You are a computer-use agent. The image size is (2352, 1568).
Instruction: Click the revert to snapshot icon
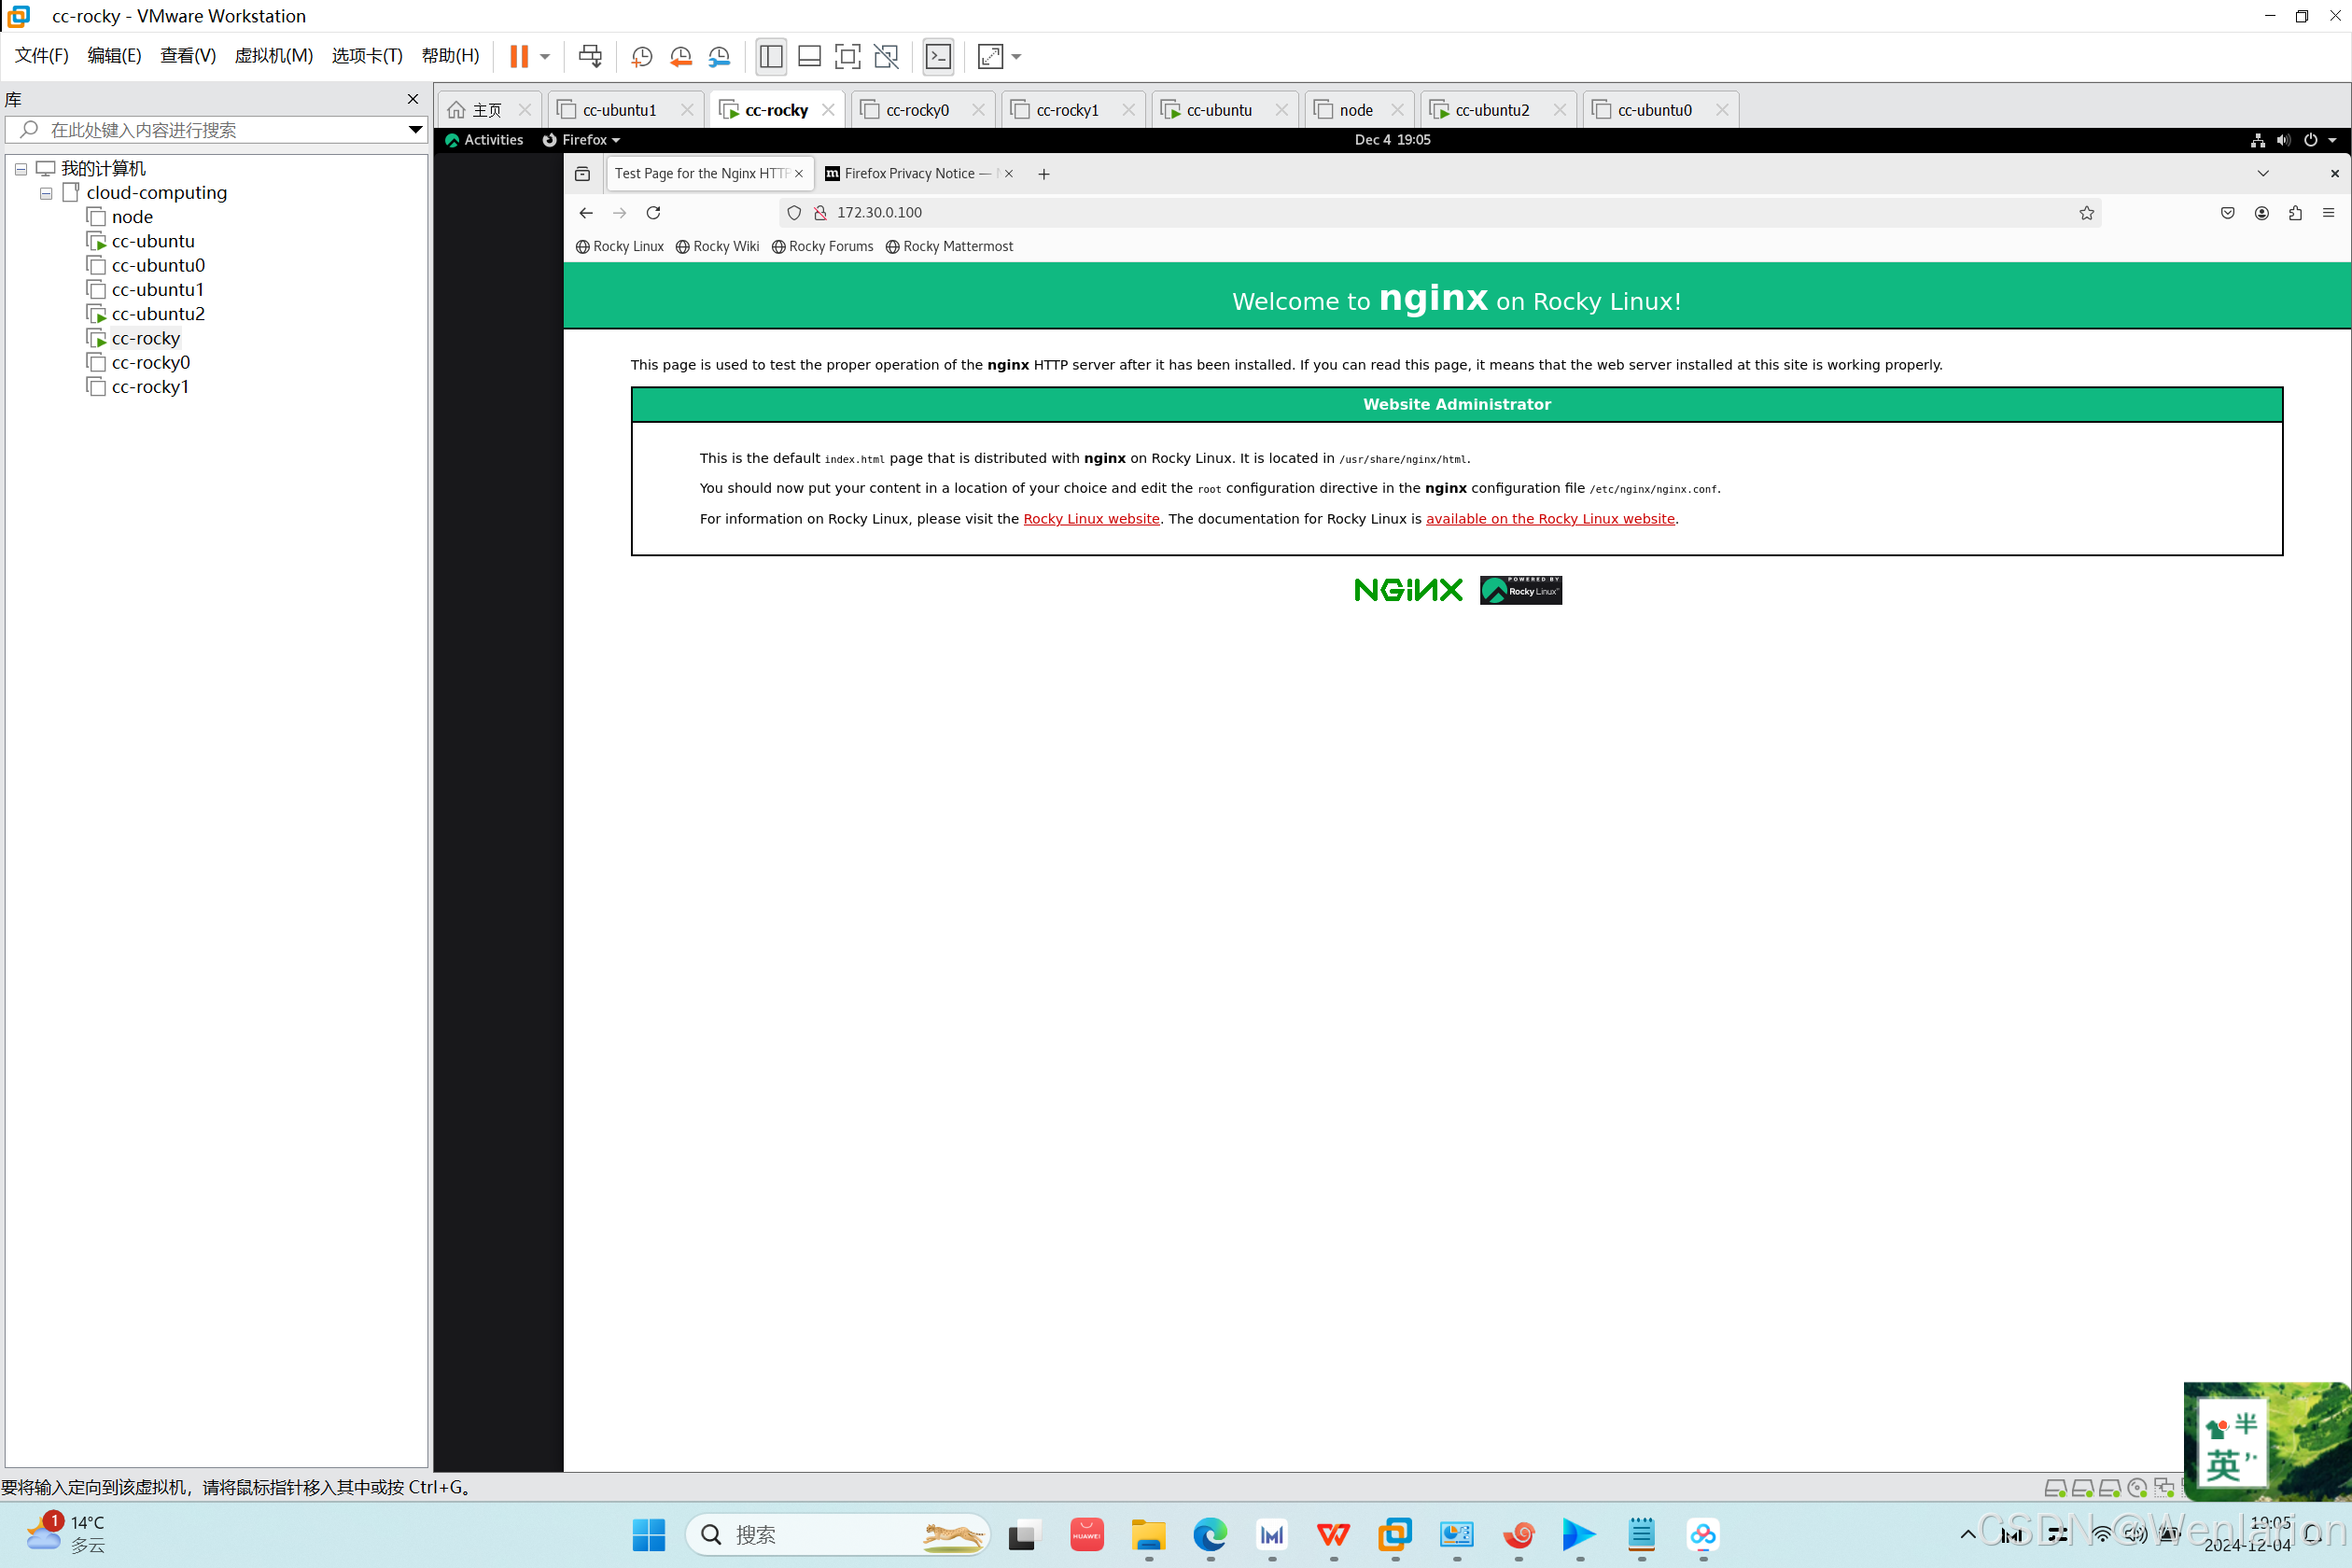click(x=681, y=56)
